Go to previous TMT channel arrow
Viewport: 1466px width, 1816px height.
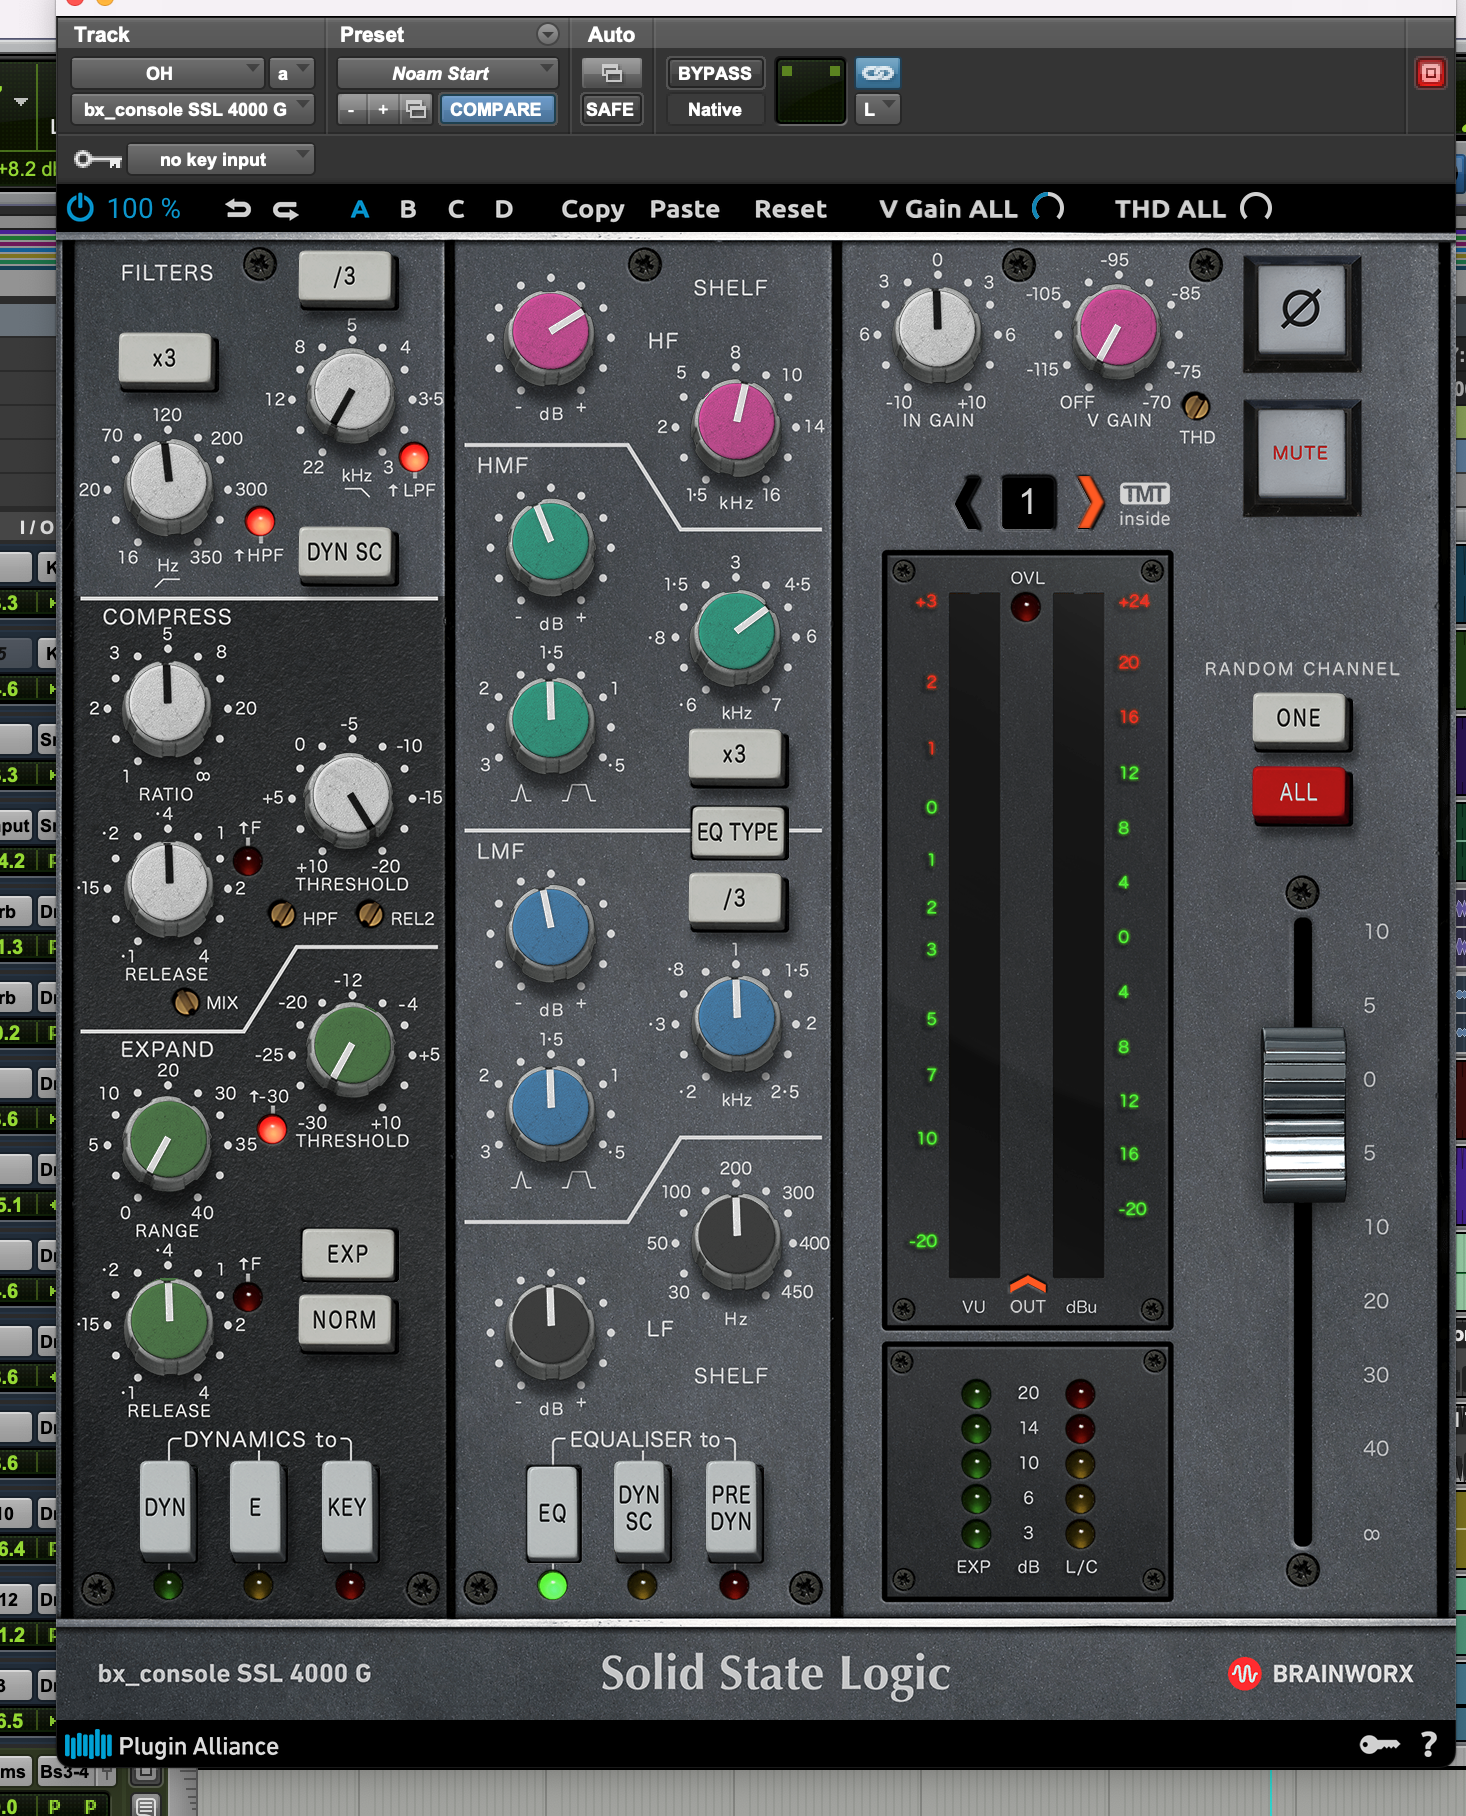click(968, 501)
